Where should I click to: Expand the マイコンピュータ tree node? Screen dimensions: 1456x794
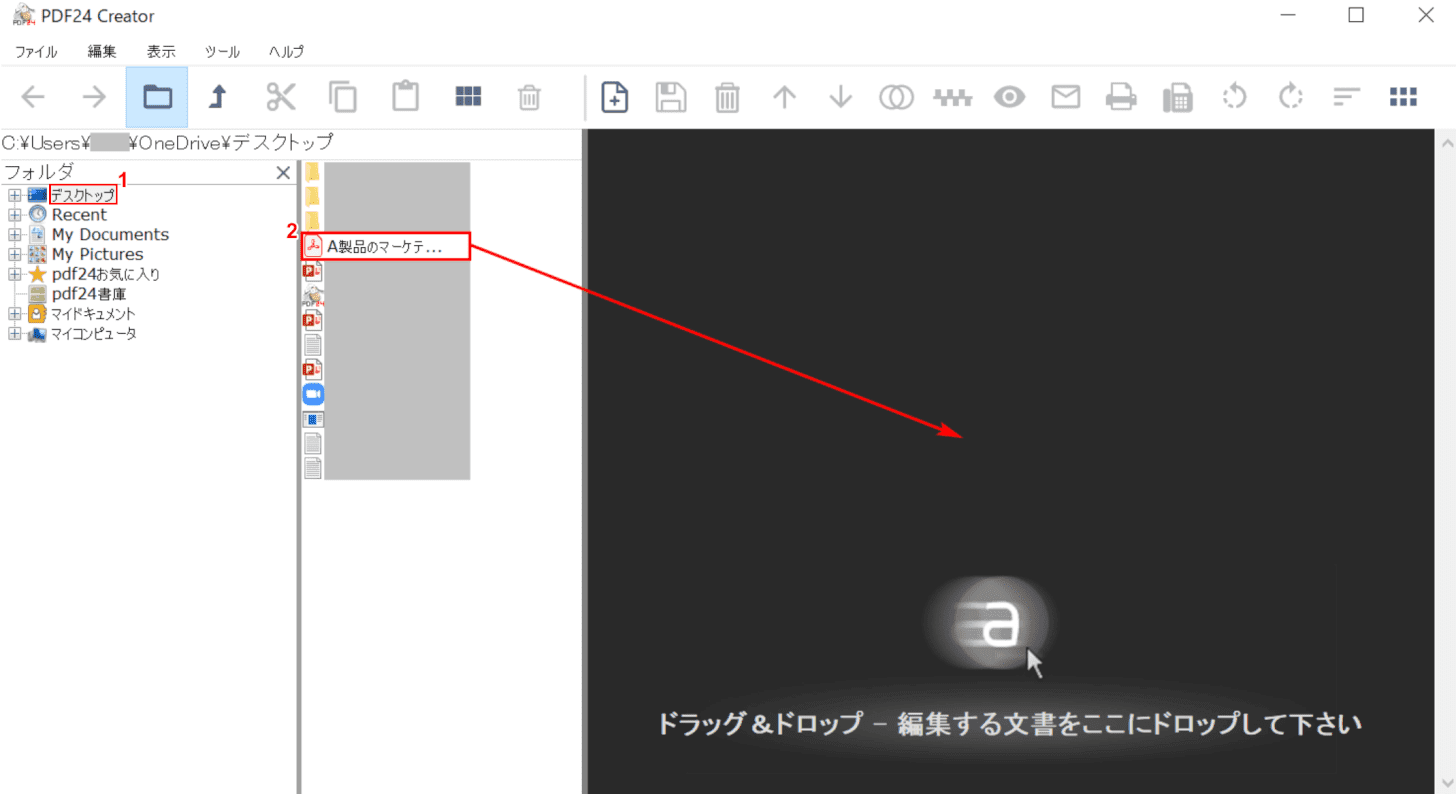pos(15,334)
